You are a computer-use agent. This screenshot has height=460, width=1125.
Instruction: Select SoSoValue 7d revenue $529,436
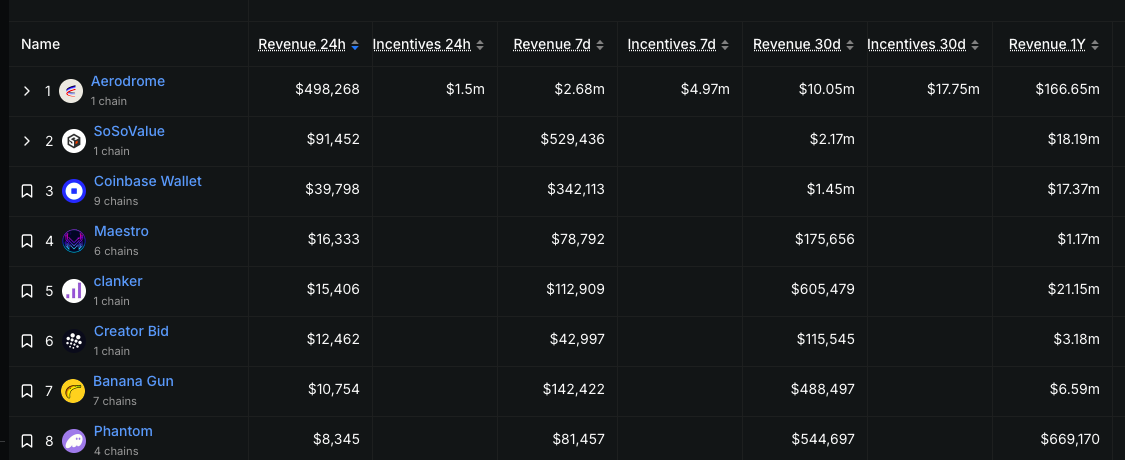click(573, 139)
